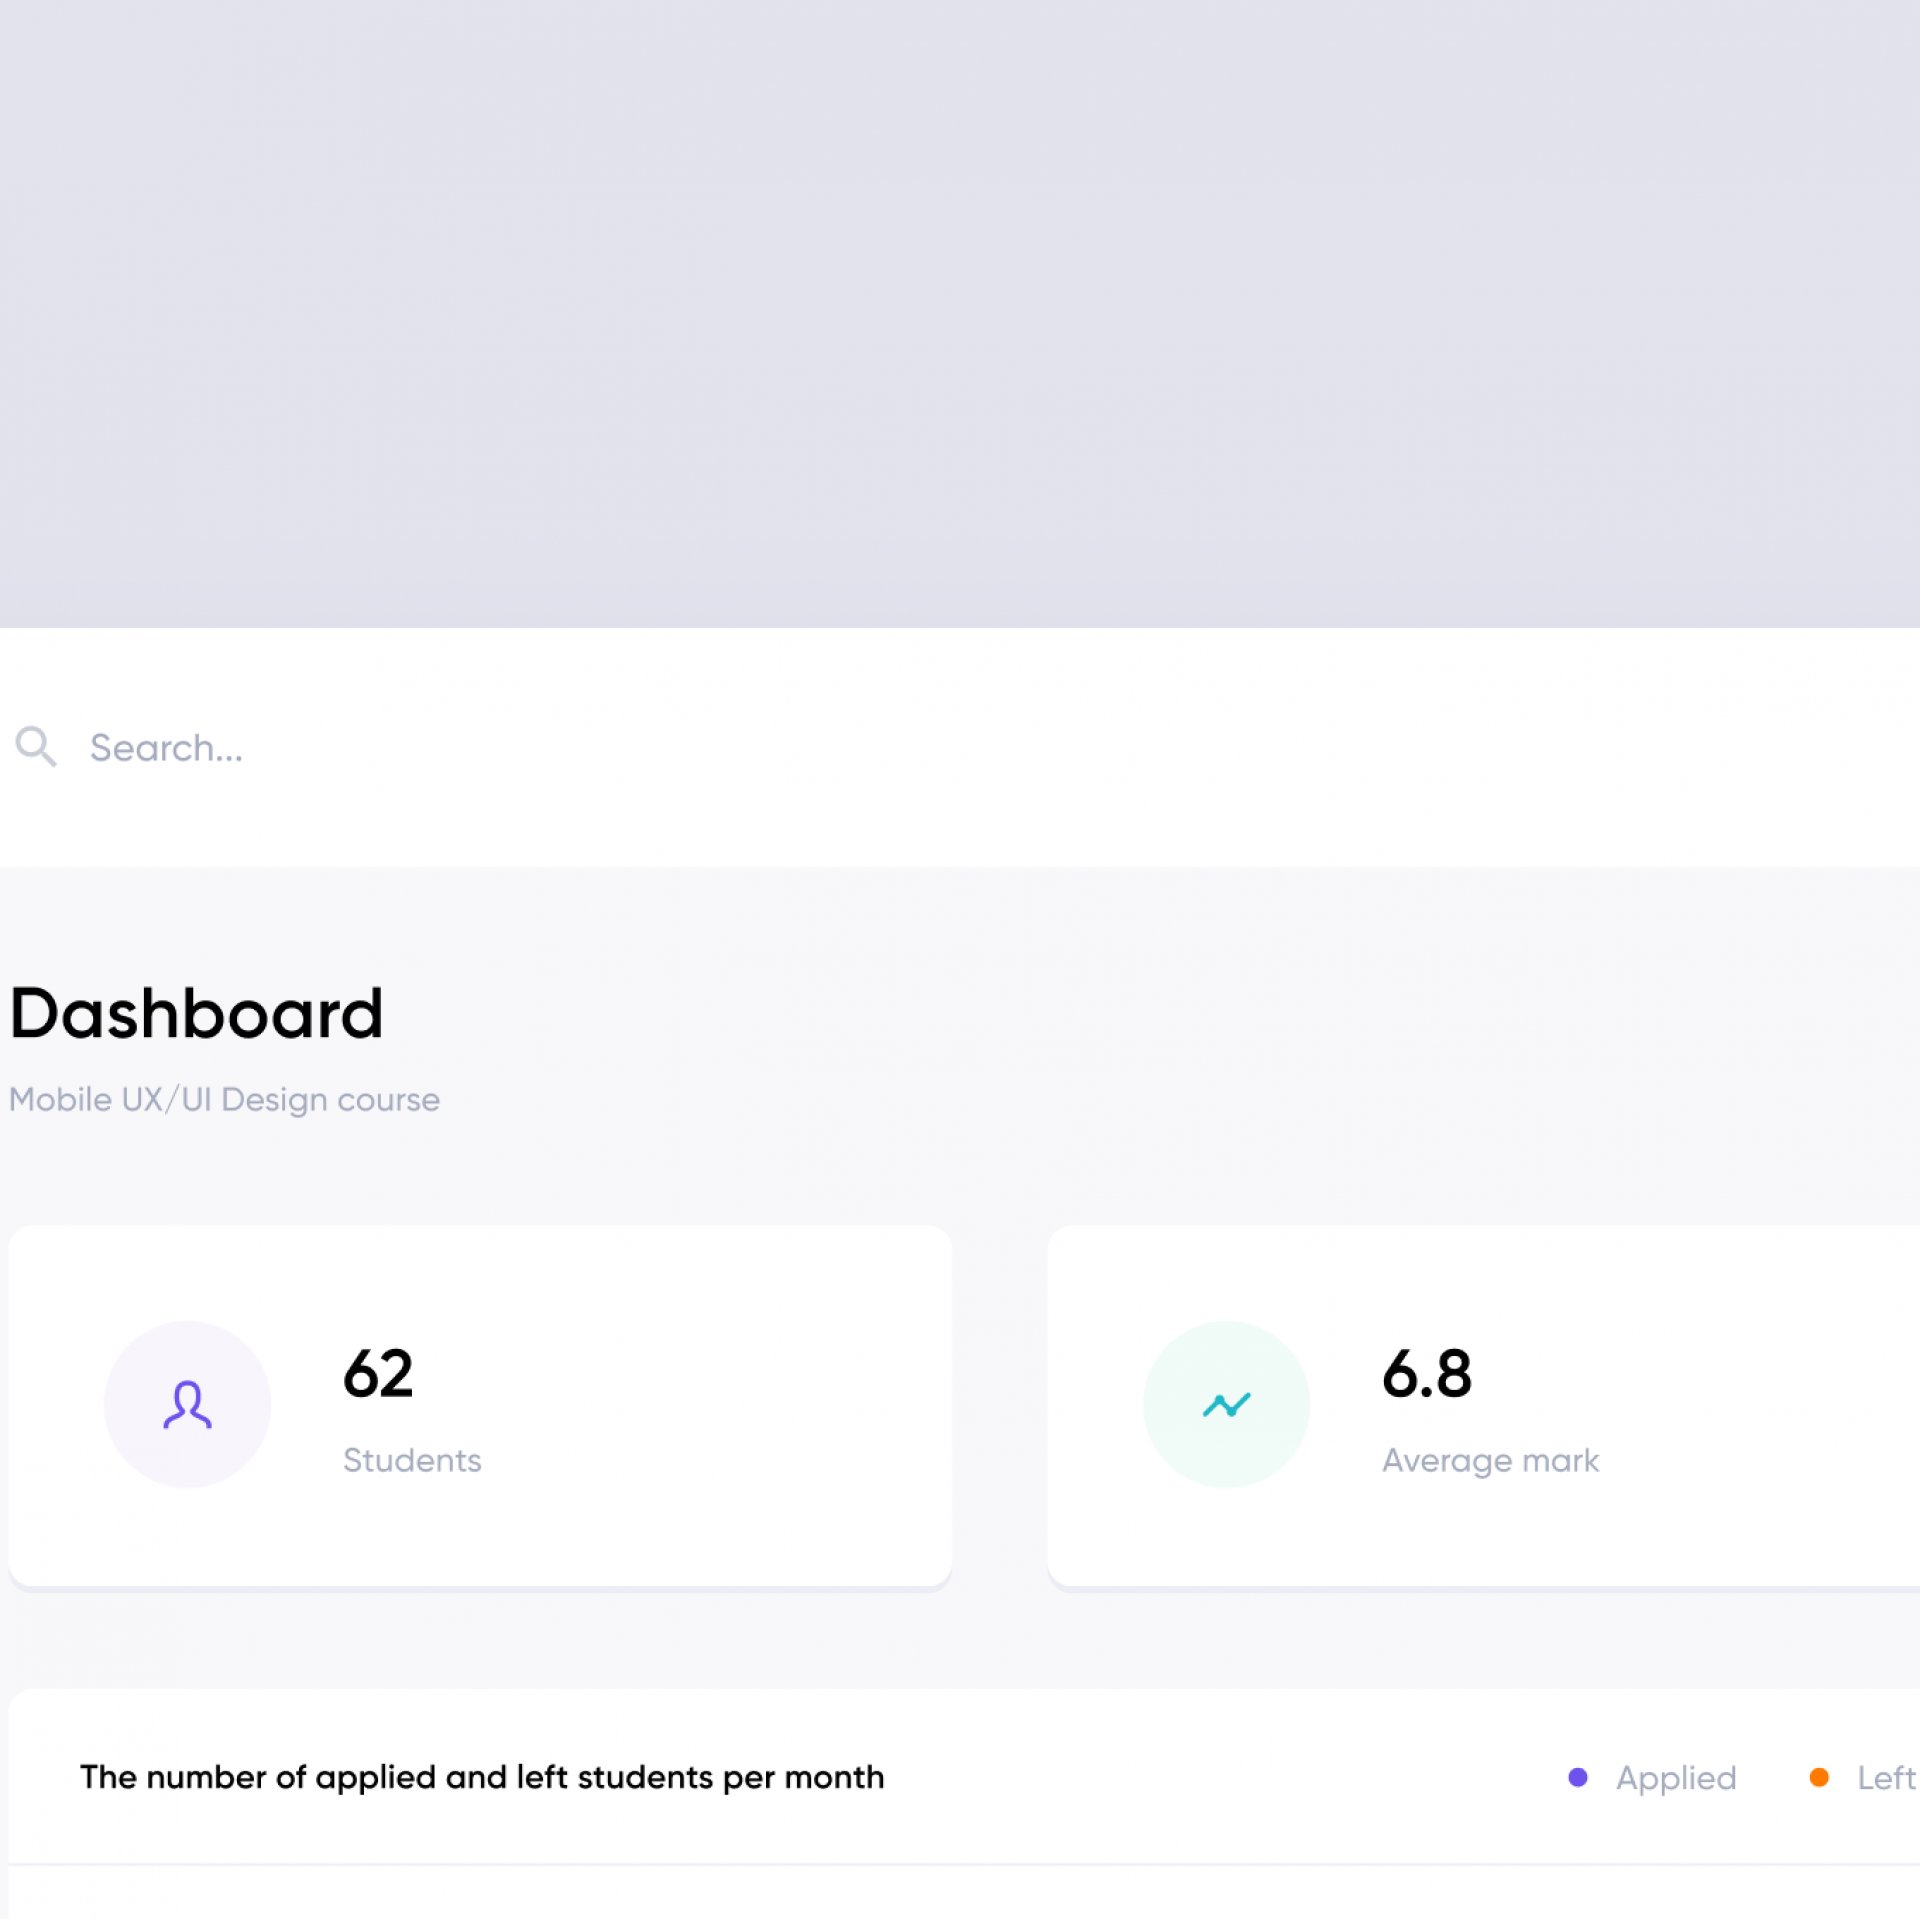
Task: Click the orange Left legend dot
Action: click(x=1819, y=1777)
